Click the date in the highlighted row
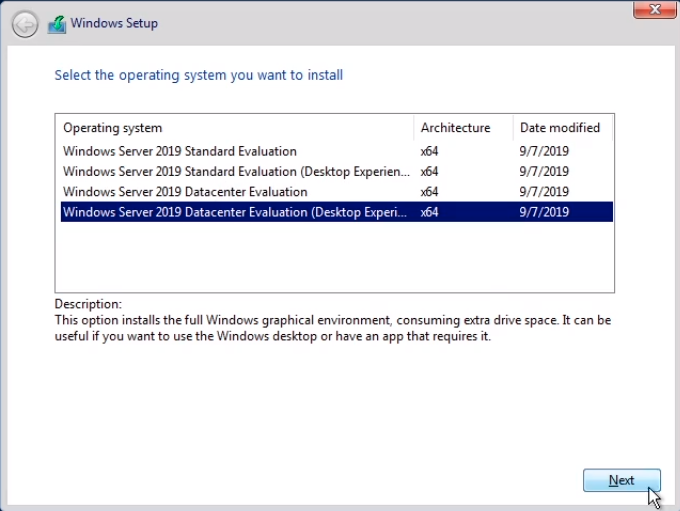The image size is (680, 511). (544, 212)
